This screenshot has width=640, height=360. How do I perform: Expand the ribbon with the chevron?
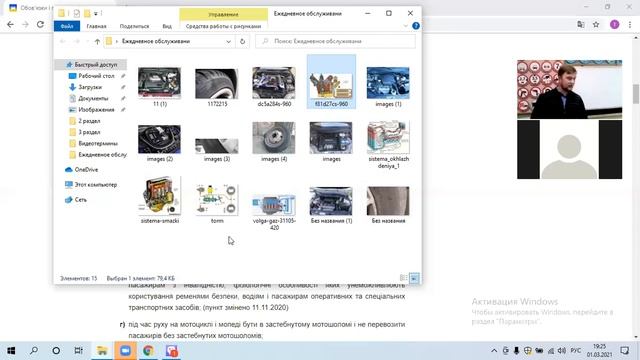click(405, 26)
